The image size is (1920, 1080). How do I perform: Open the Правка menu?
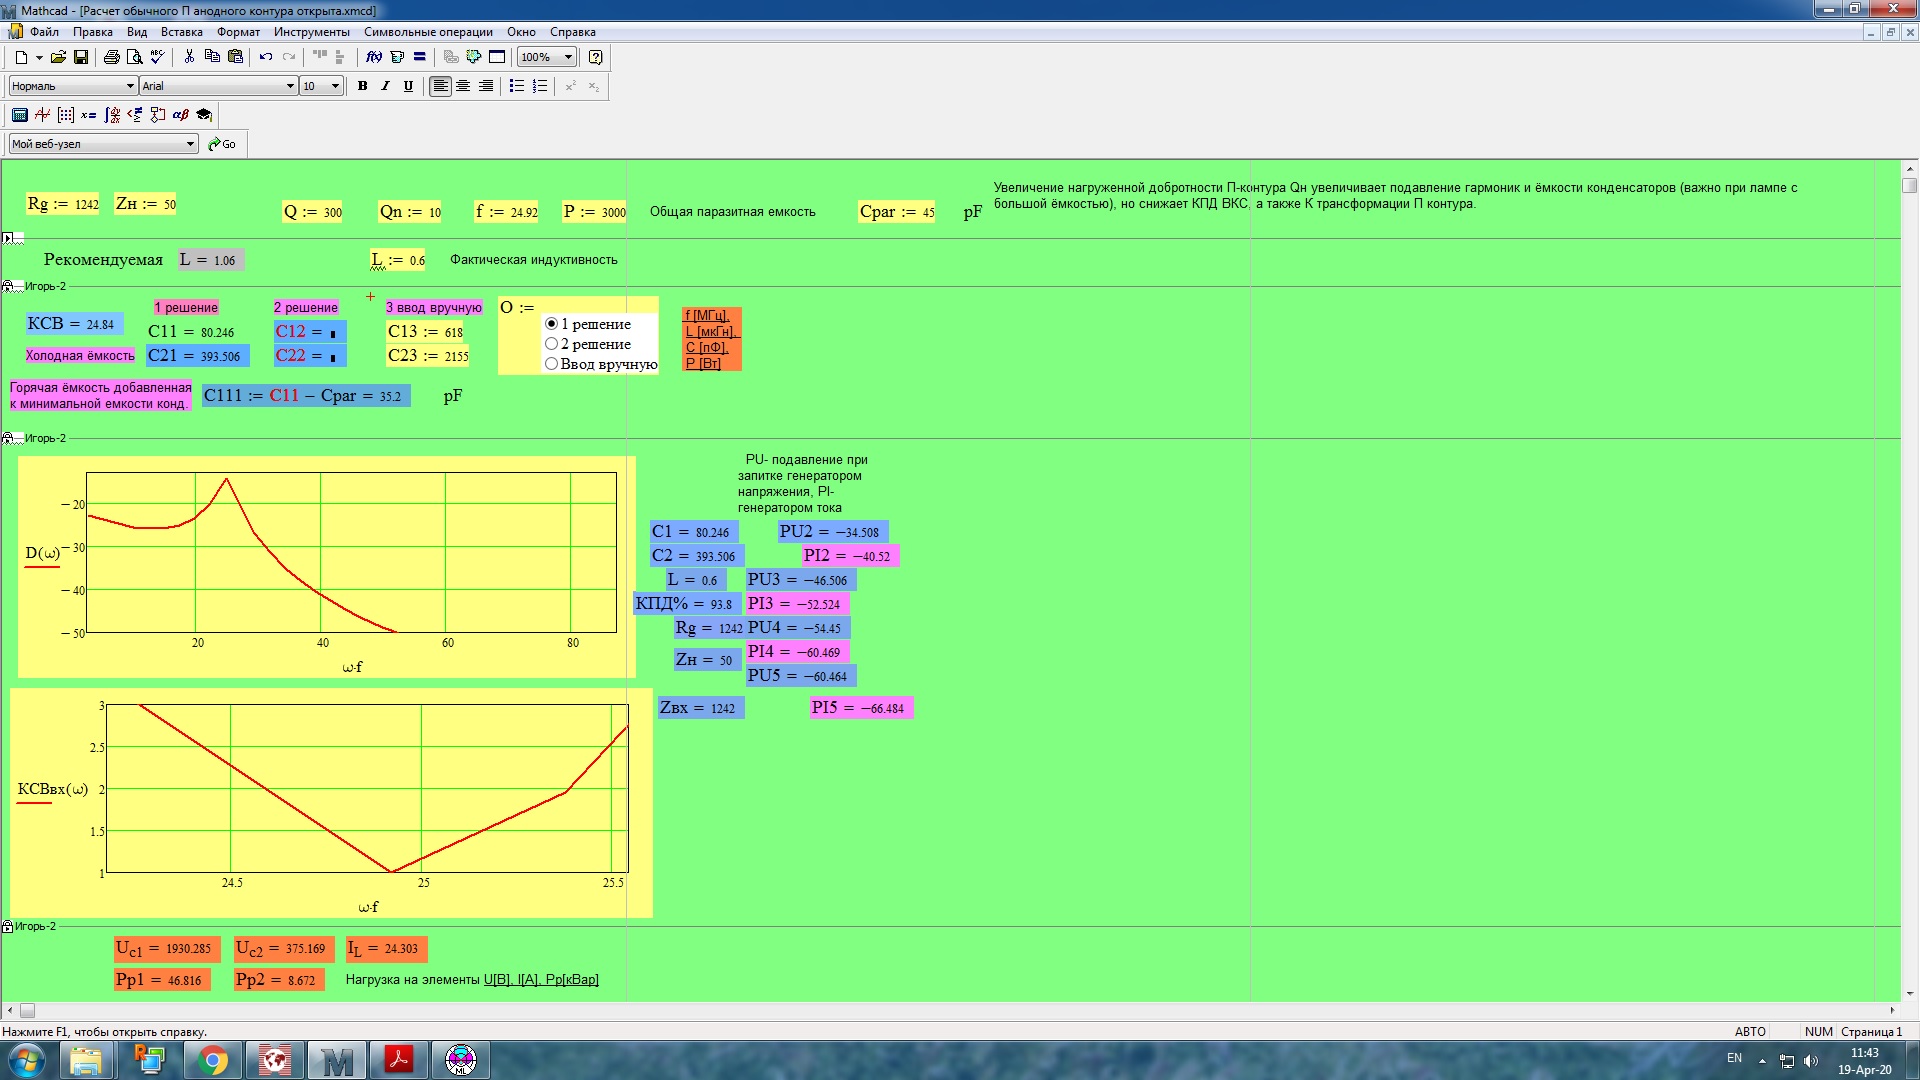click(x=92, y=32)
